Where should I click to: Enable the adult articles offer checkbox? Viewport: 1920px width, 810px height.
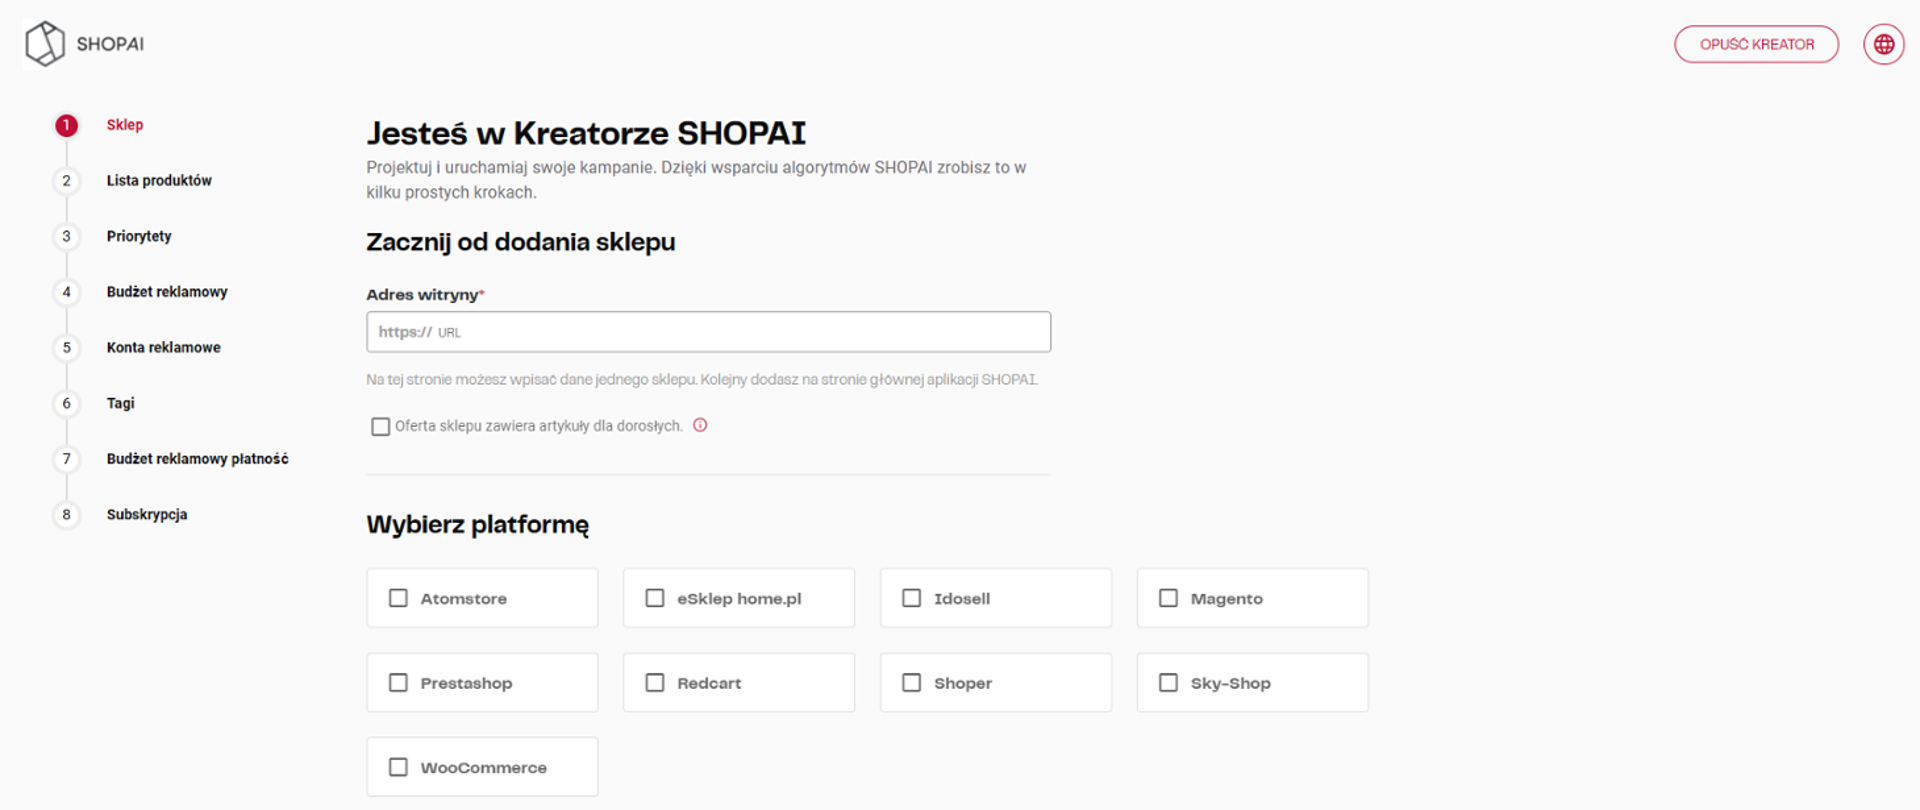380,427
